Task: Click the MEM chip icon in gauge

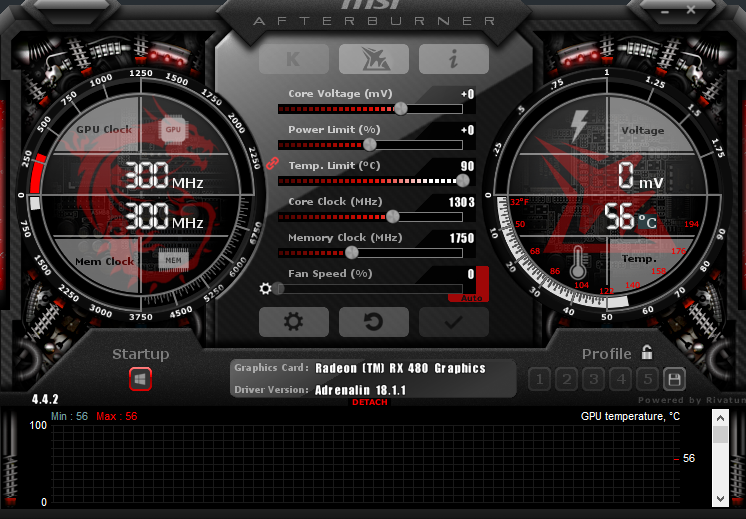Action: (x=173, y=260)
